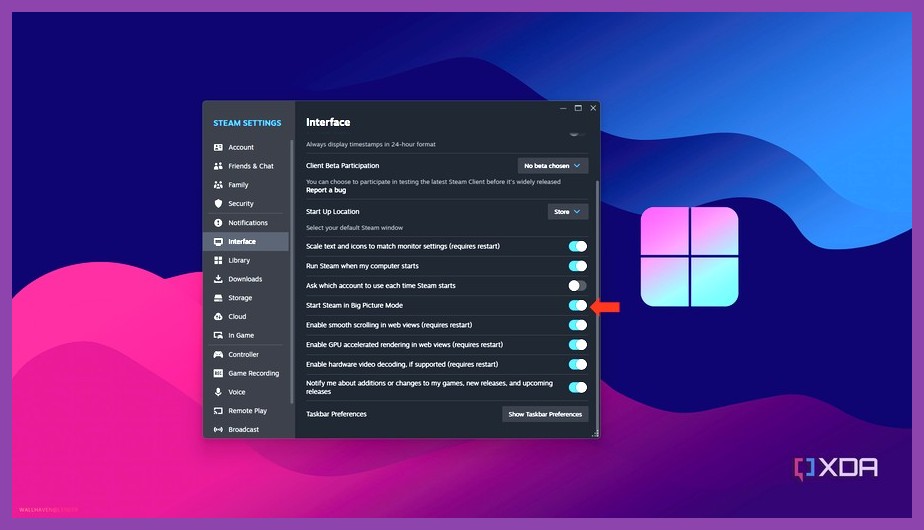Toggle smooth scrolling in web views
This screenshot has width=924, height=530.
pos(578,325)
